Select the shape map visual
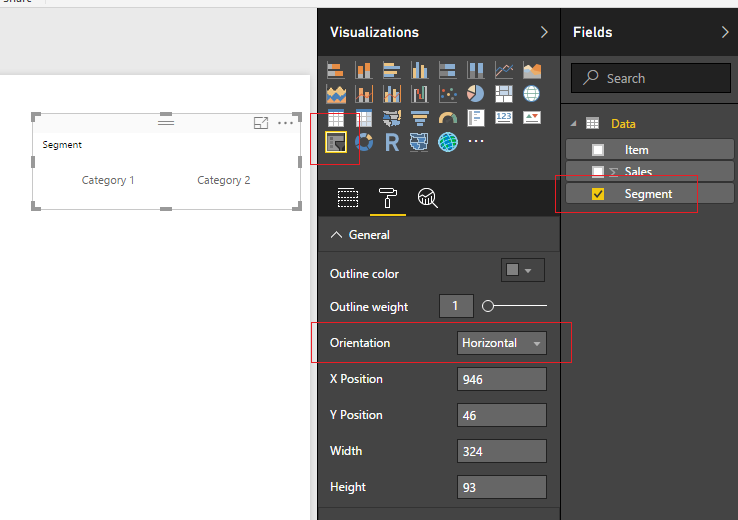The width and height of the screenshot is (738, 520). coord(419,142)
